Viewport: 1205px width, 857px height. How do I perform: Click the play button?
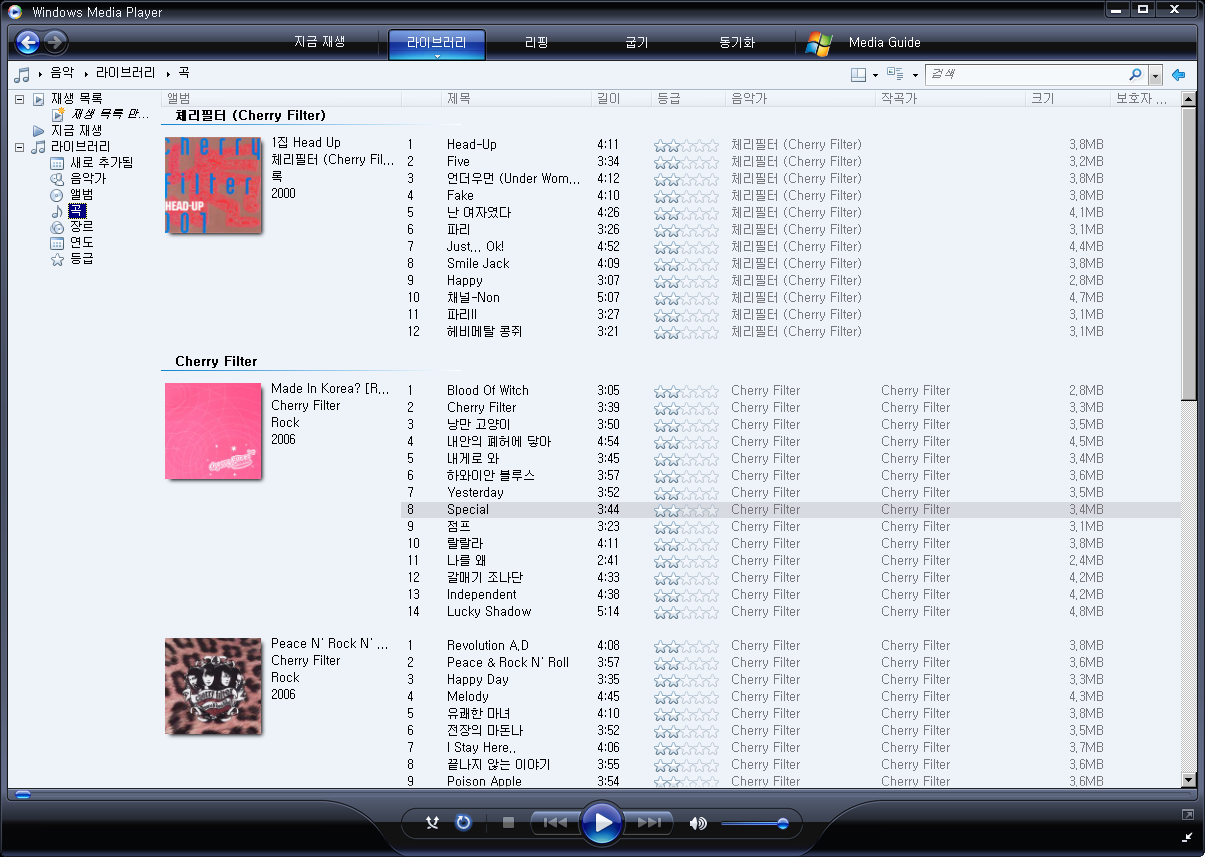coord(602,823)
